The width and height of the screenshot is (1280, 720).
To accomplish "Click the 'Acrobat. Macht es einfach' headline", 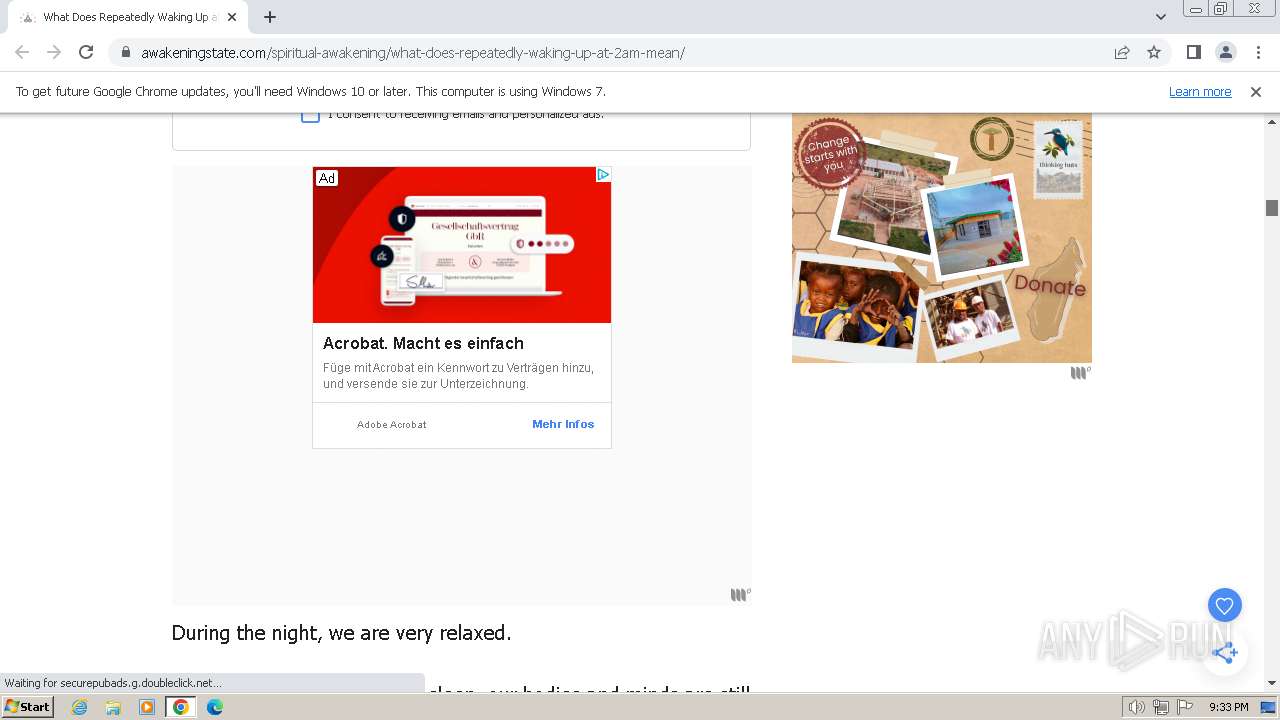I will click(x=423, y=343).
